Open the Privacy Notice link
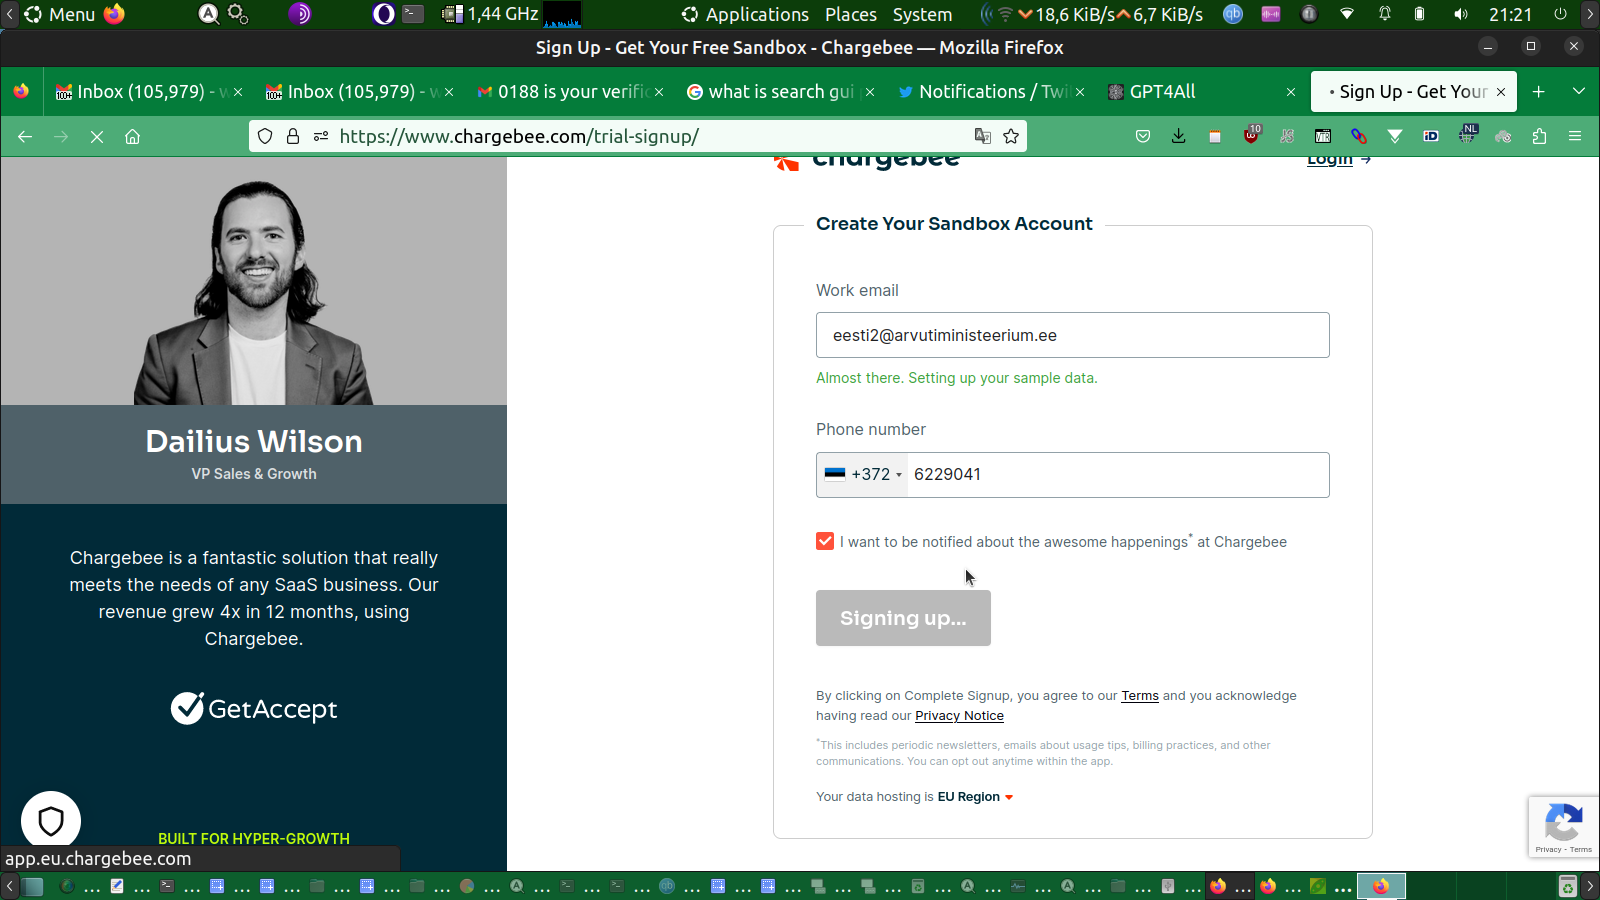This screenshot has height=900, width=1600. (959, 716)
